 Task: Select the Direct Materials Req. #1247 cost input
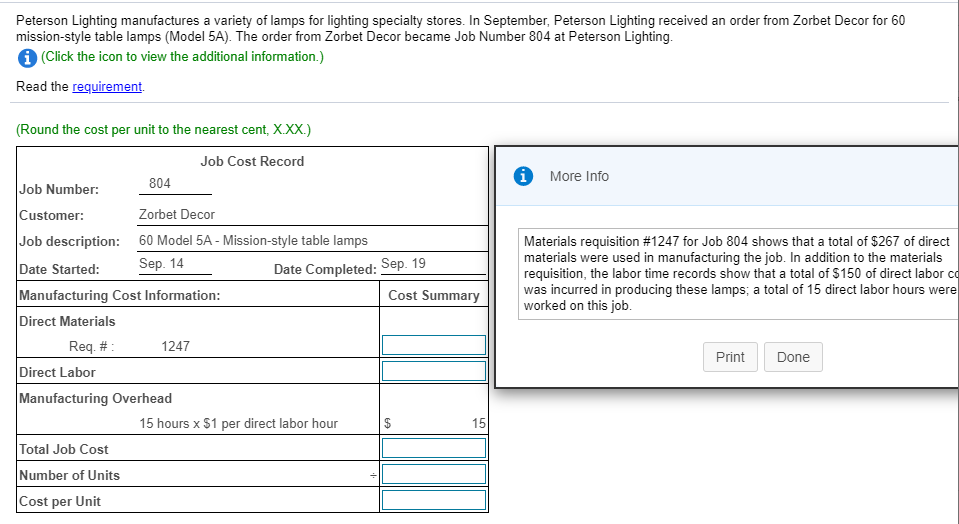[x=433, y=345]
